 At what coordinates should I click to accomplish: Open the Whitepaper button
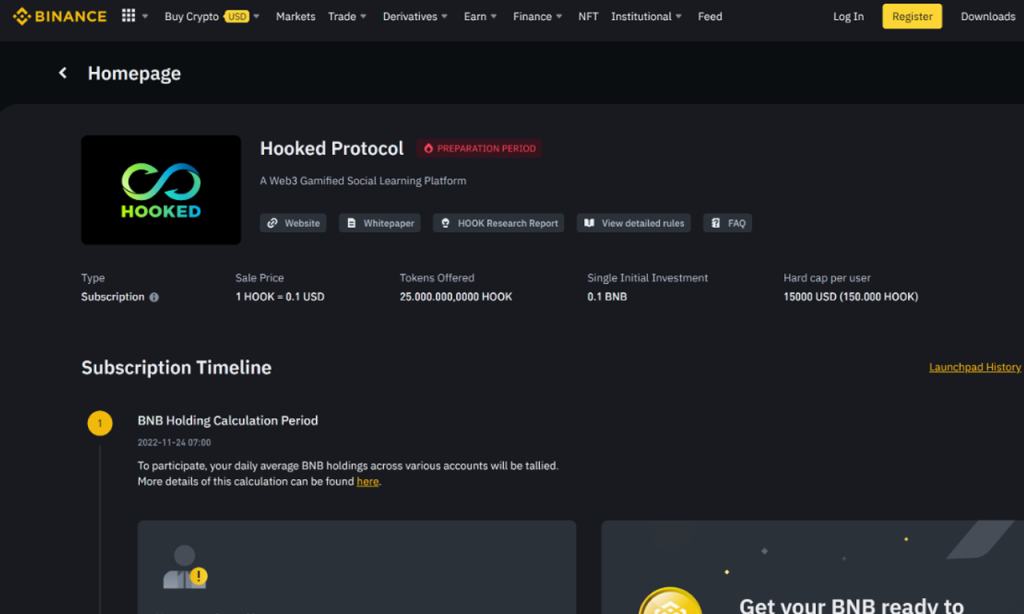click(379, 223)
